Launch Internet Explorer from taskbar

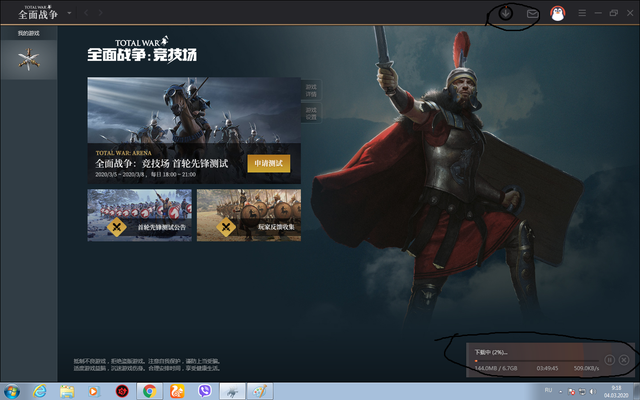pyautogui.click(x=40, y=391)
